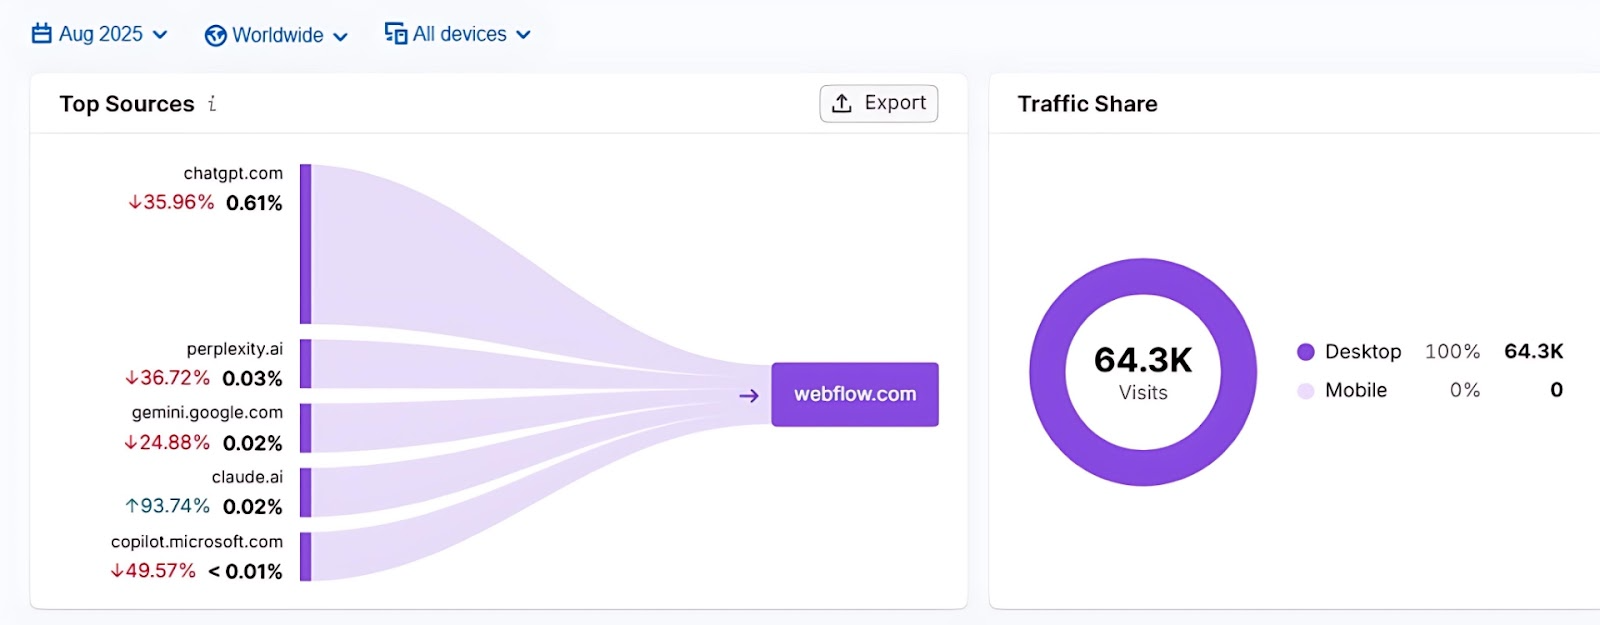Open the All devices filter dropdown

click(x=460, y=34)
